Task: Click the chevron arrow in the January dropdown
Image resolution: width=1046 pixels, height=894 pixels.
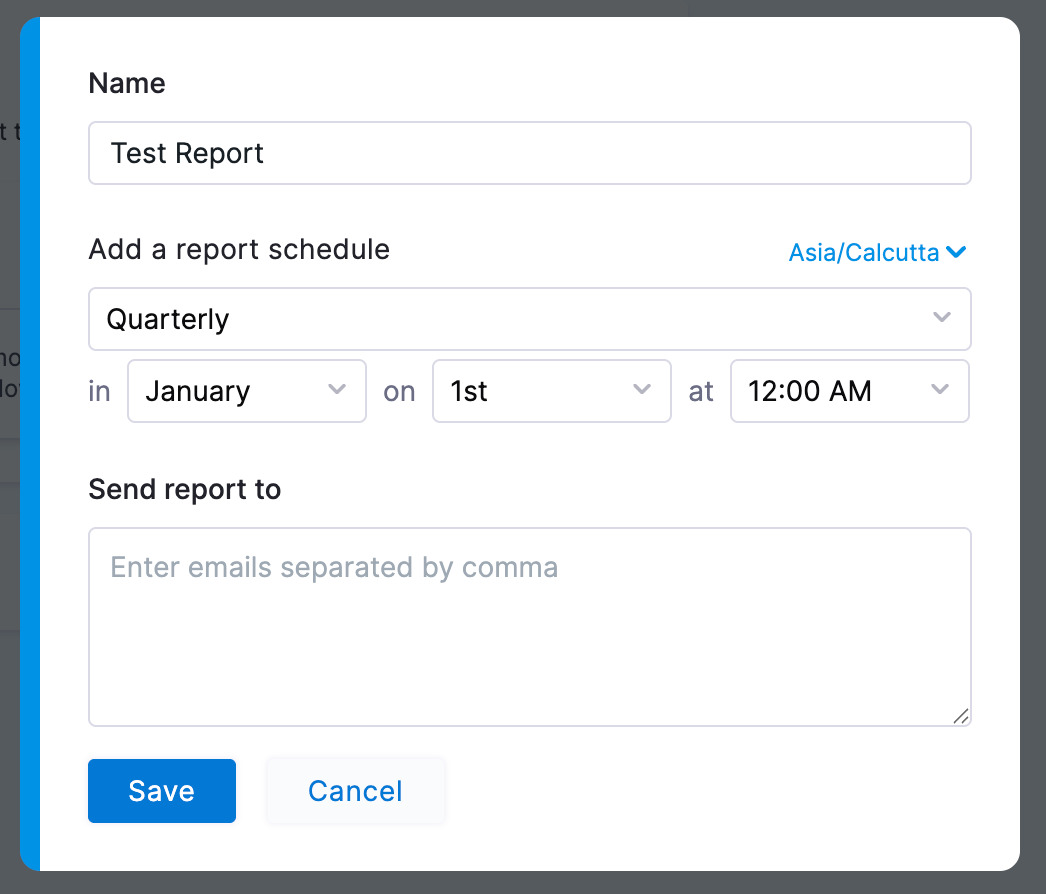Action: pyautogui.click(x=338, y=390)
